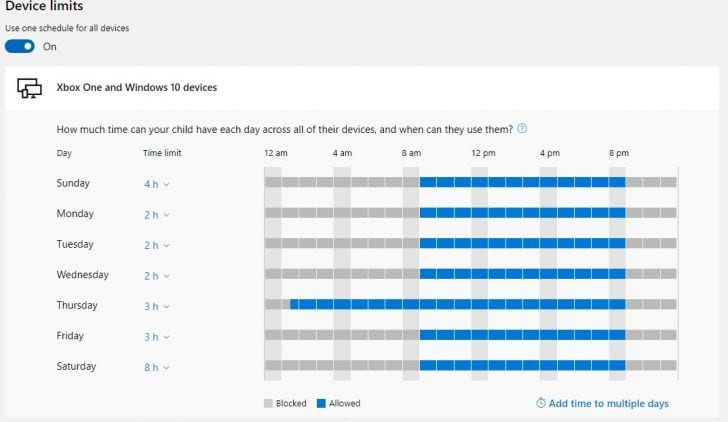
Task: Click the 8 pm time header
Action: point(619,153)
